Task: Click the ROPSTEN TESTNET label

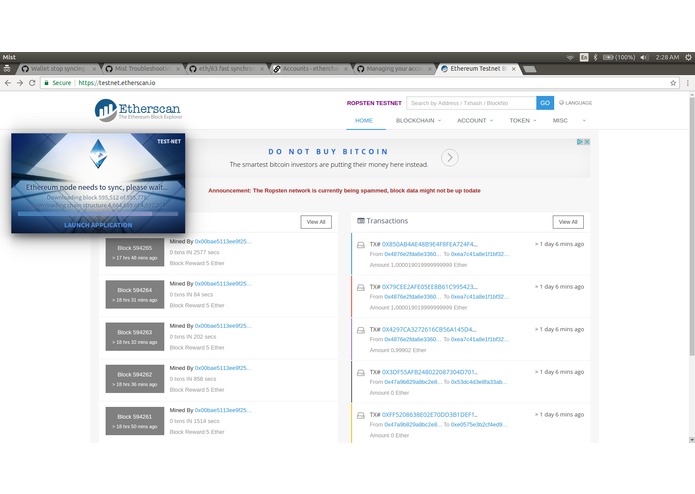Action: coord(374,103)
